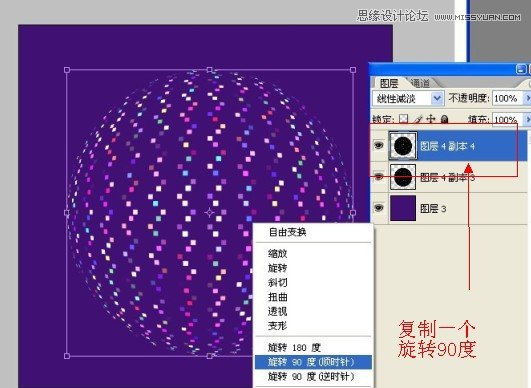Image resolution: width=531 pixels, height=388 pixels.
Task: Switch to the 图层 tab
Action: (389, 83)
